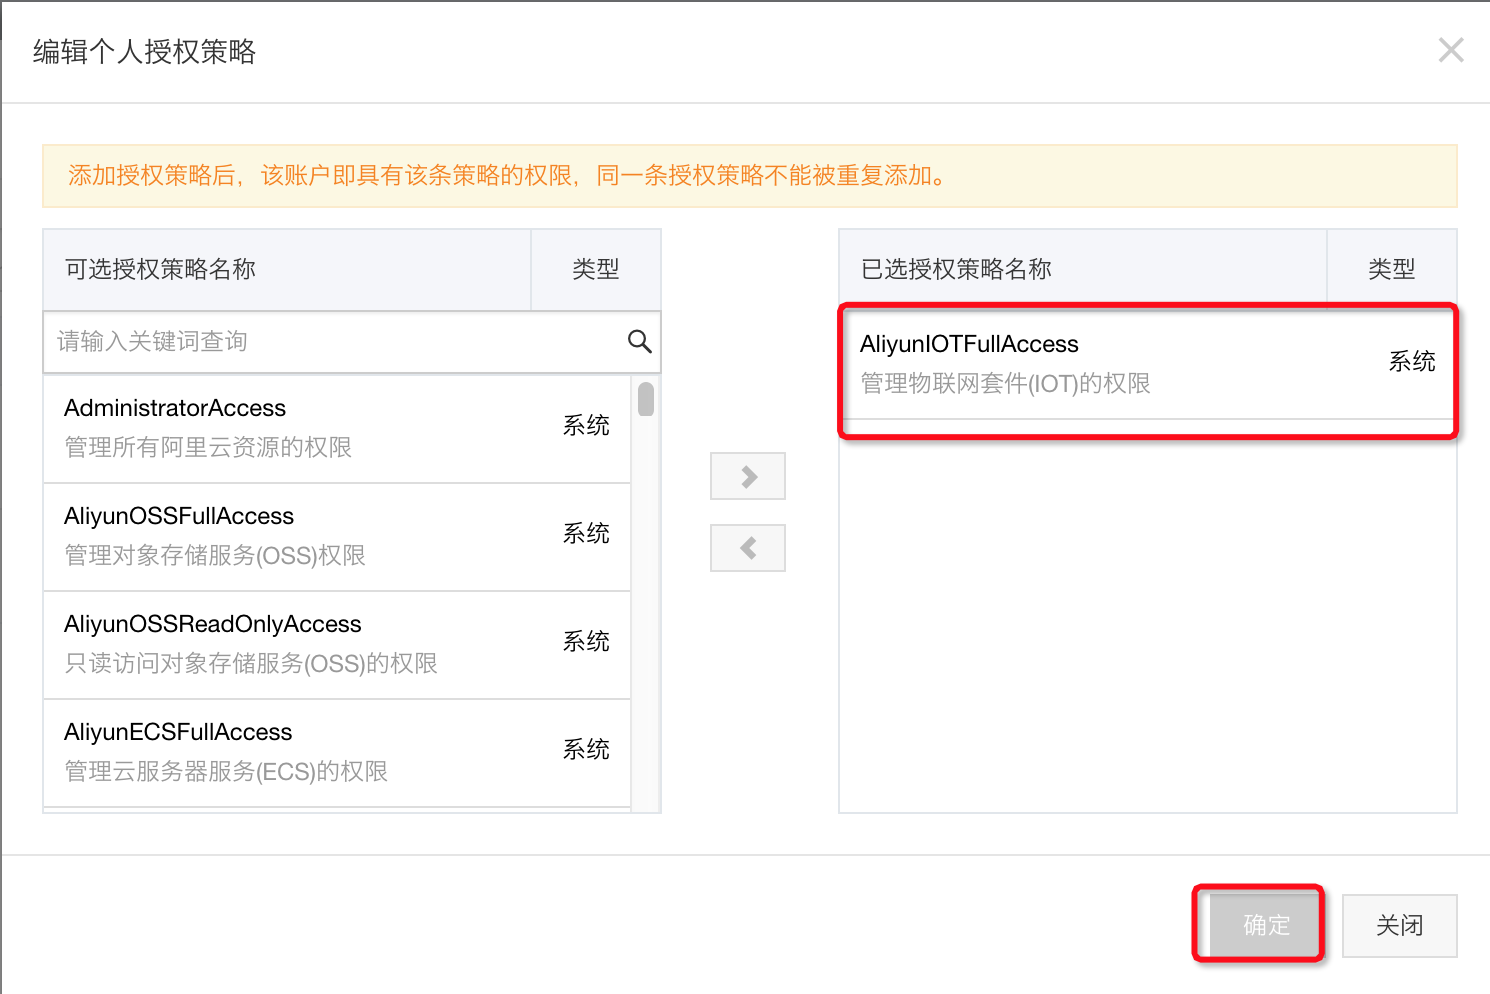Click 系统 type in AliyunECSFullAccess row

(586, 749)
